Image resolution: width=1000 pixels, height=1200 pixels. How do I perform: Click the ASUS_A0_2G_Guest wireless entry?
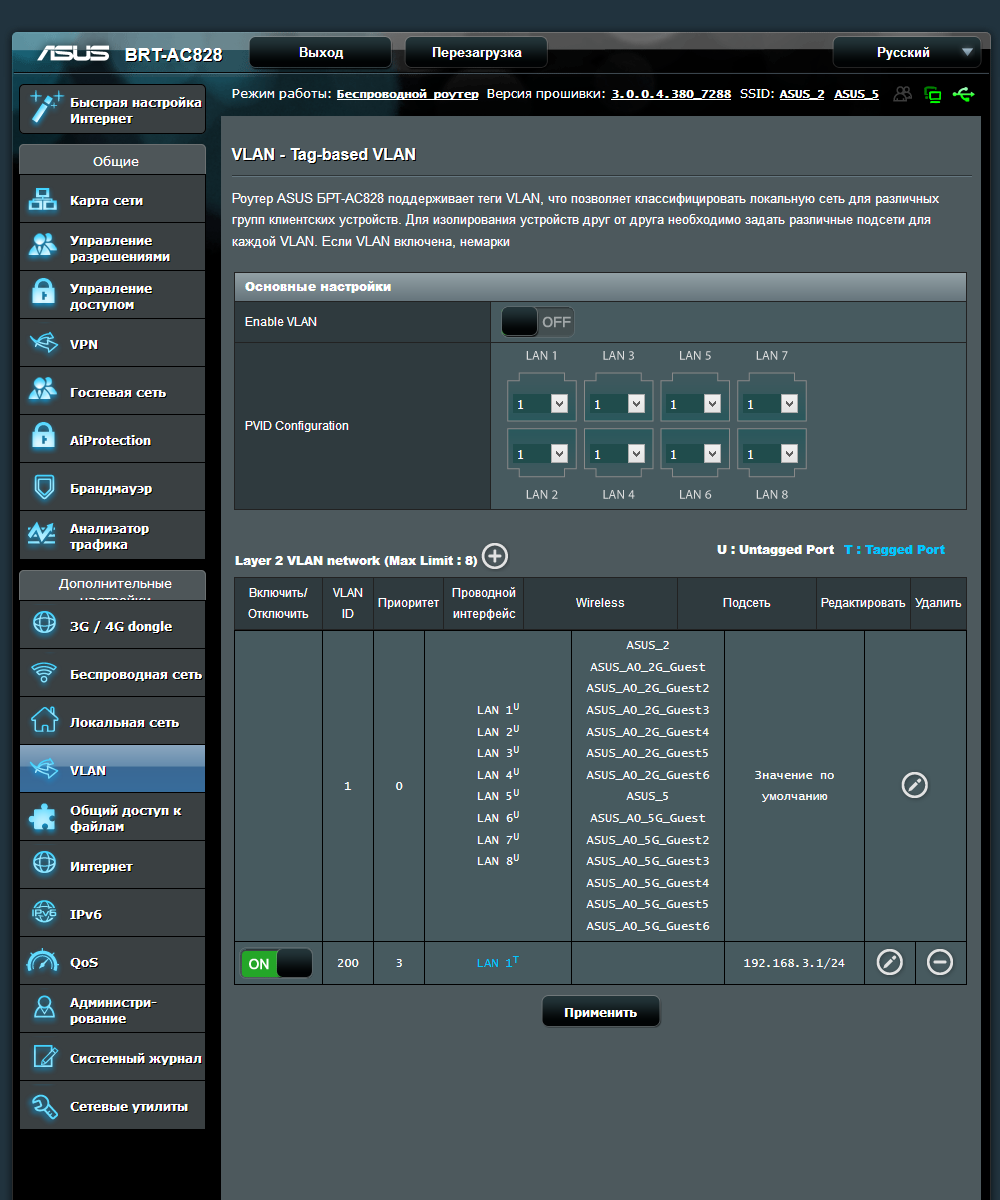coord(648,666)
